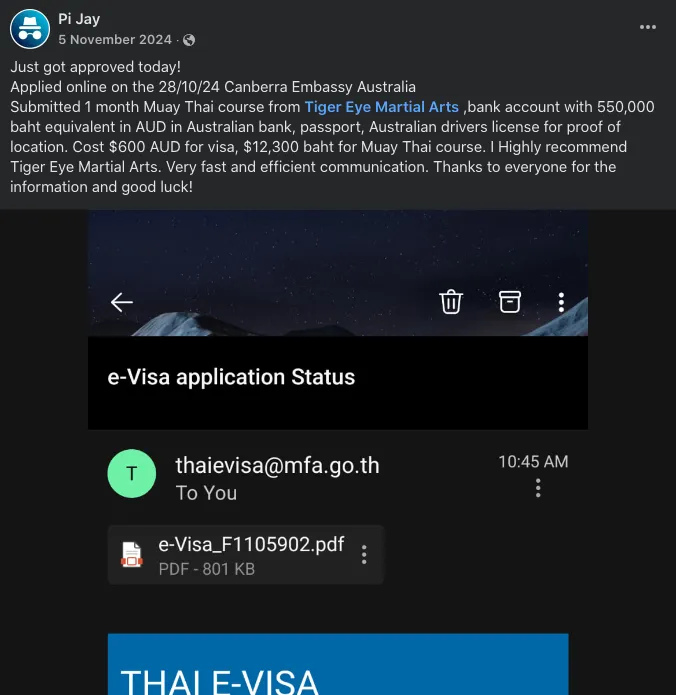Click the public audience globe icon
676x695 pixels.
(x=189, y=40)
